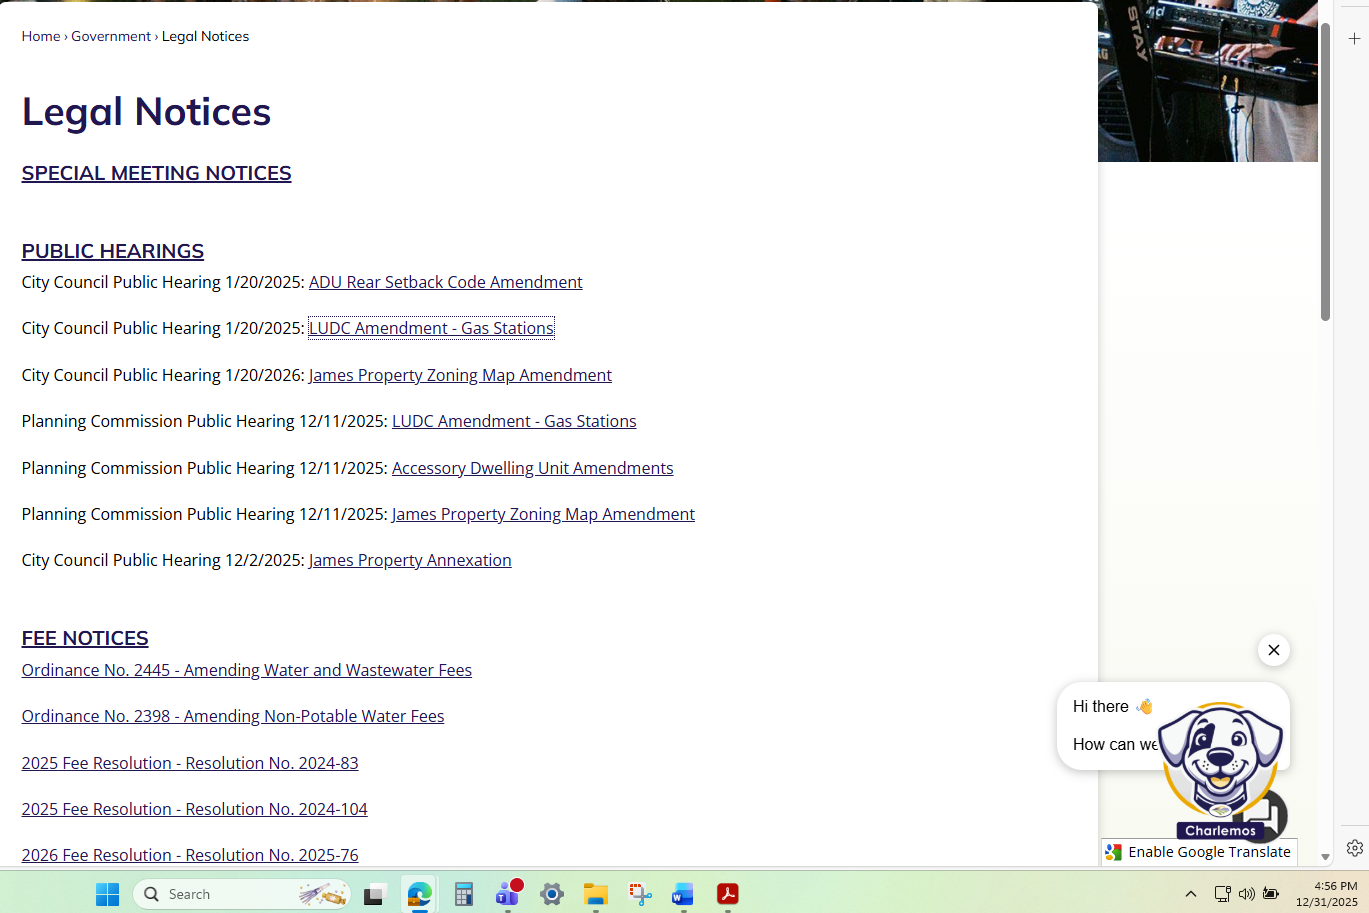Open File Explorer from the taskbar

[x=596, y=894]
